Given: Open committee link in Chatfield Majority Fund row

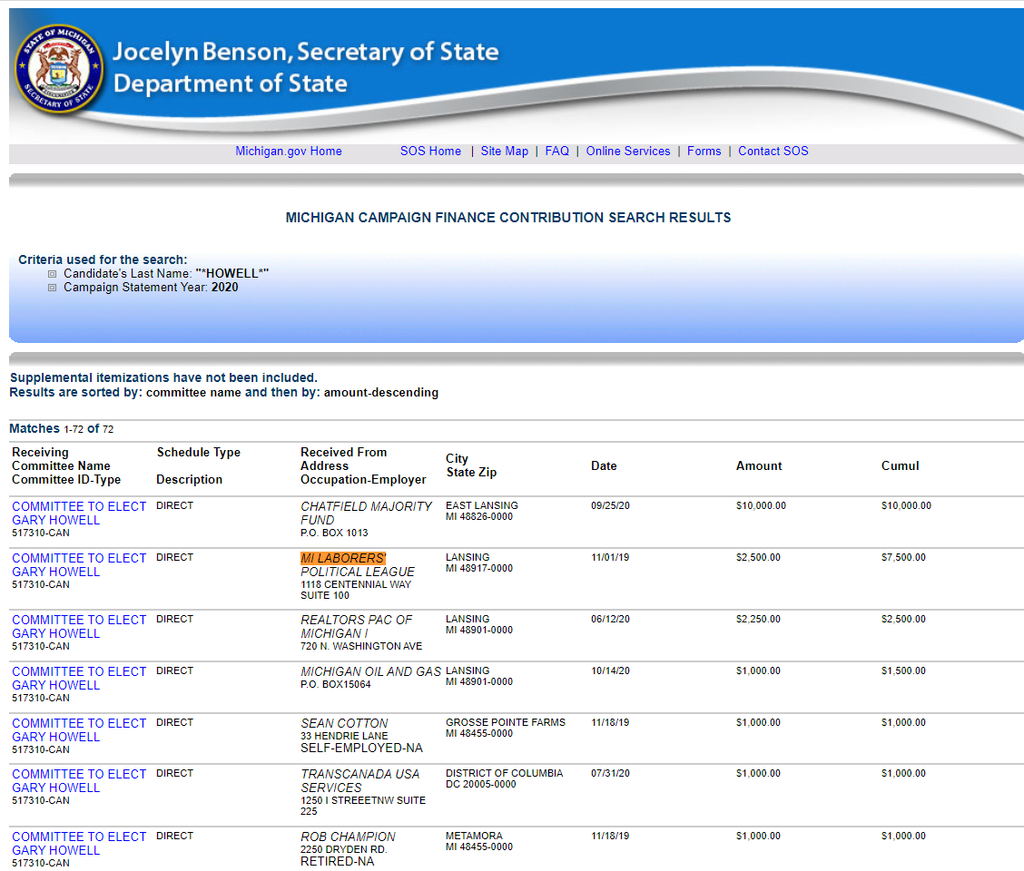Looking at the screenshot, I should point(79,513).
